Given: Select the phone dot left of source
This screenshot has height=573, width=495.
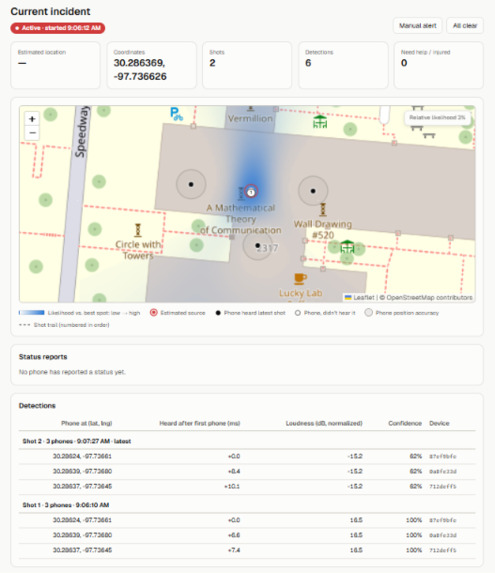Looking at the screenshot, I should click(x=191, y=185).
